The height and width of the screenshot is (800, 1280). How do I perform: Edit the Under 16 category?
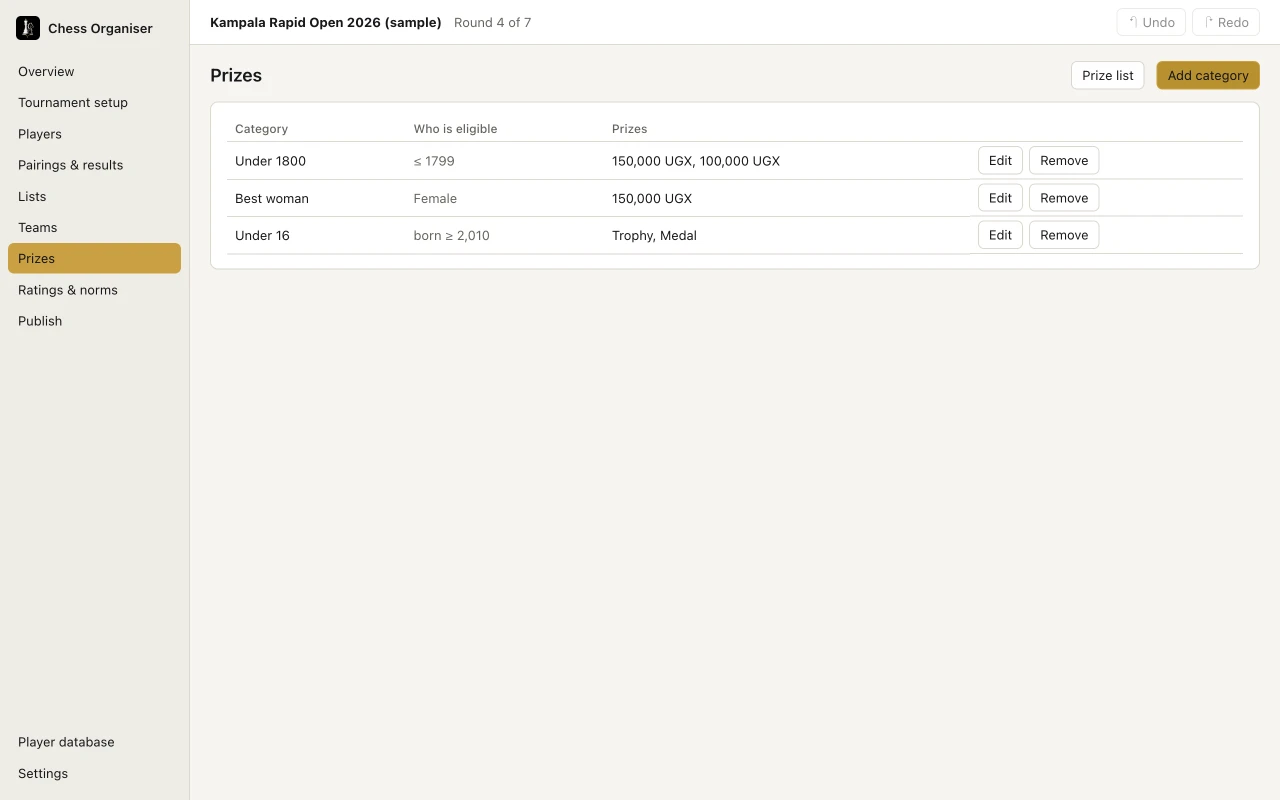click(1000, 235)
